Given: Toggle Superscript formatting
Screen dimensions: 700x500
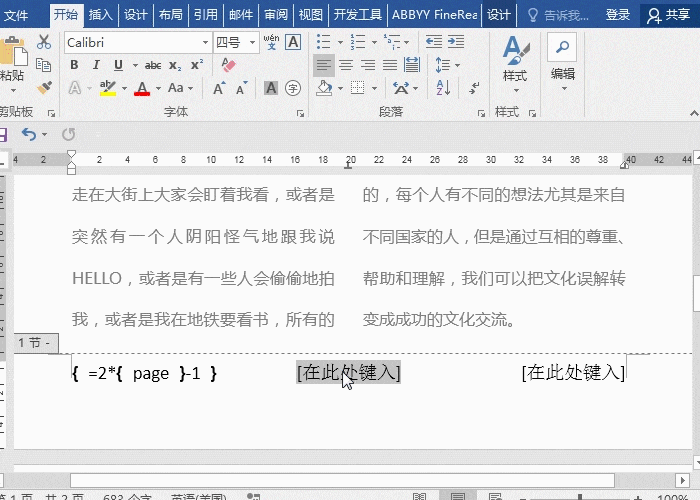Looking at the screenshot, I should 196,65.
